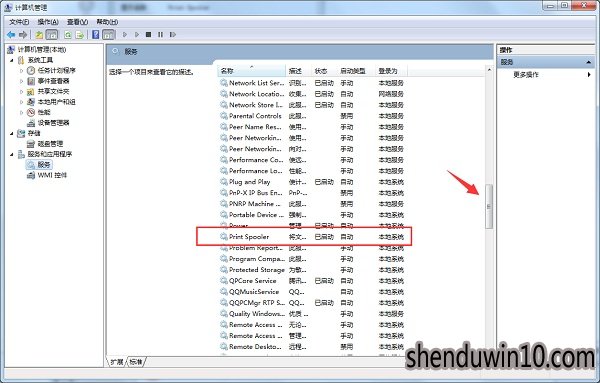Click the Restart Service toolbar icon
The height and width of the screenshot is (383, 600).
tap(173, 35)
